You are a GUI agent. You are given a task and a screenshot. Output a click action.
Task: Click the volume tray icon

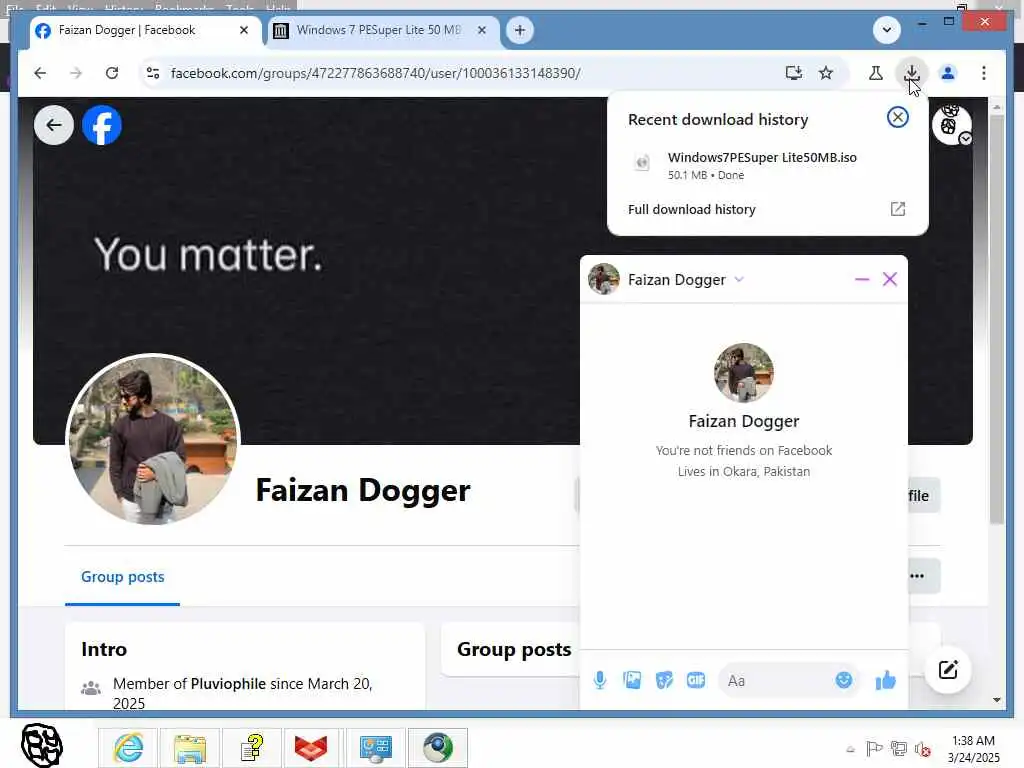coord(923,749)
